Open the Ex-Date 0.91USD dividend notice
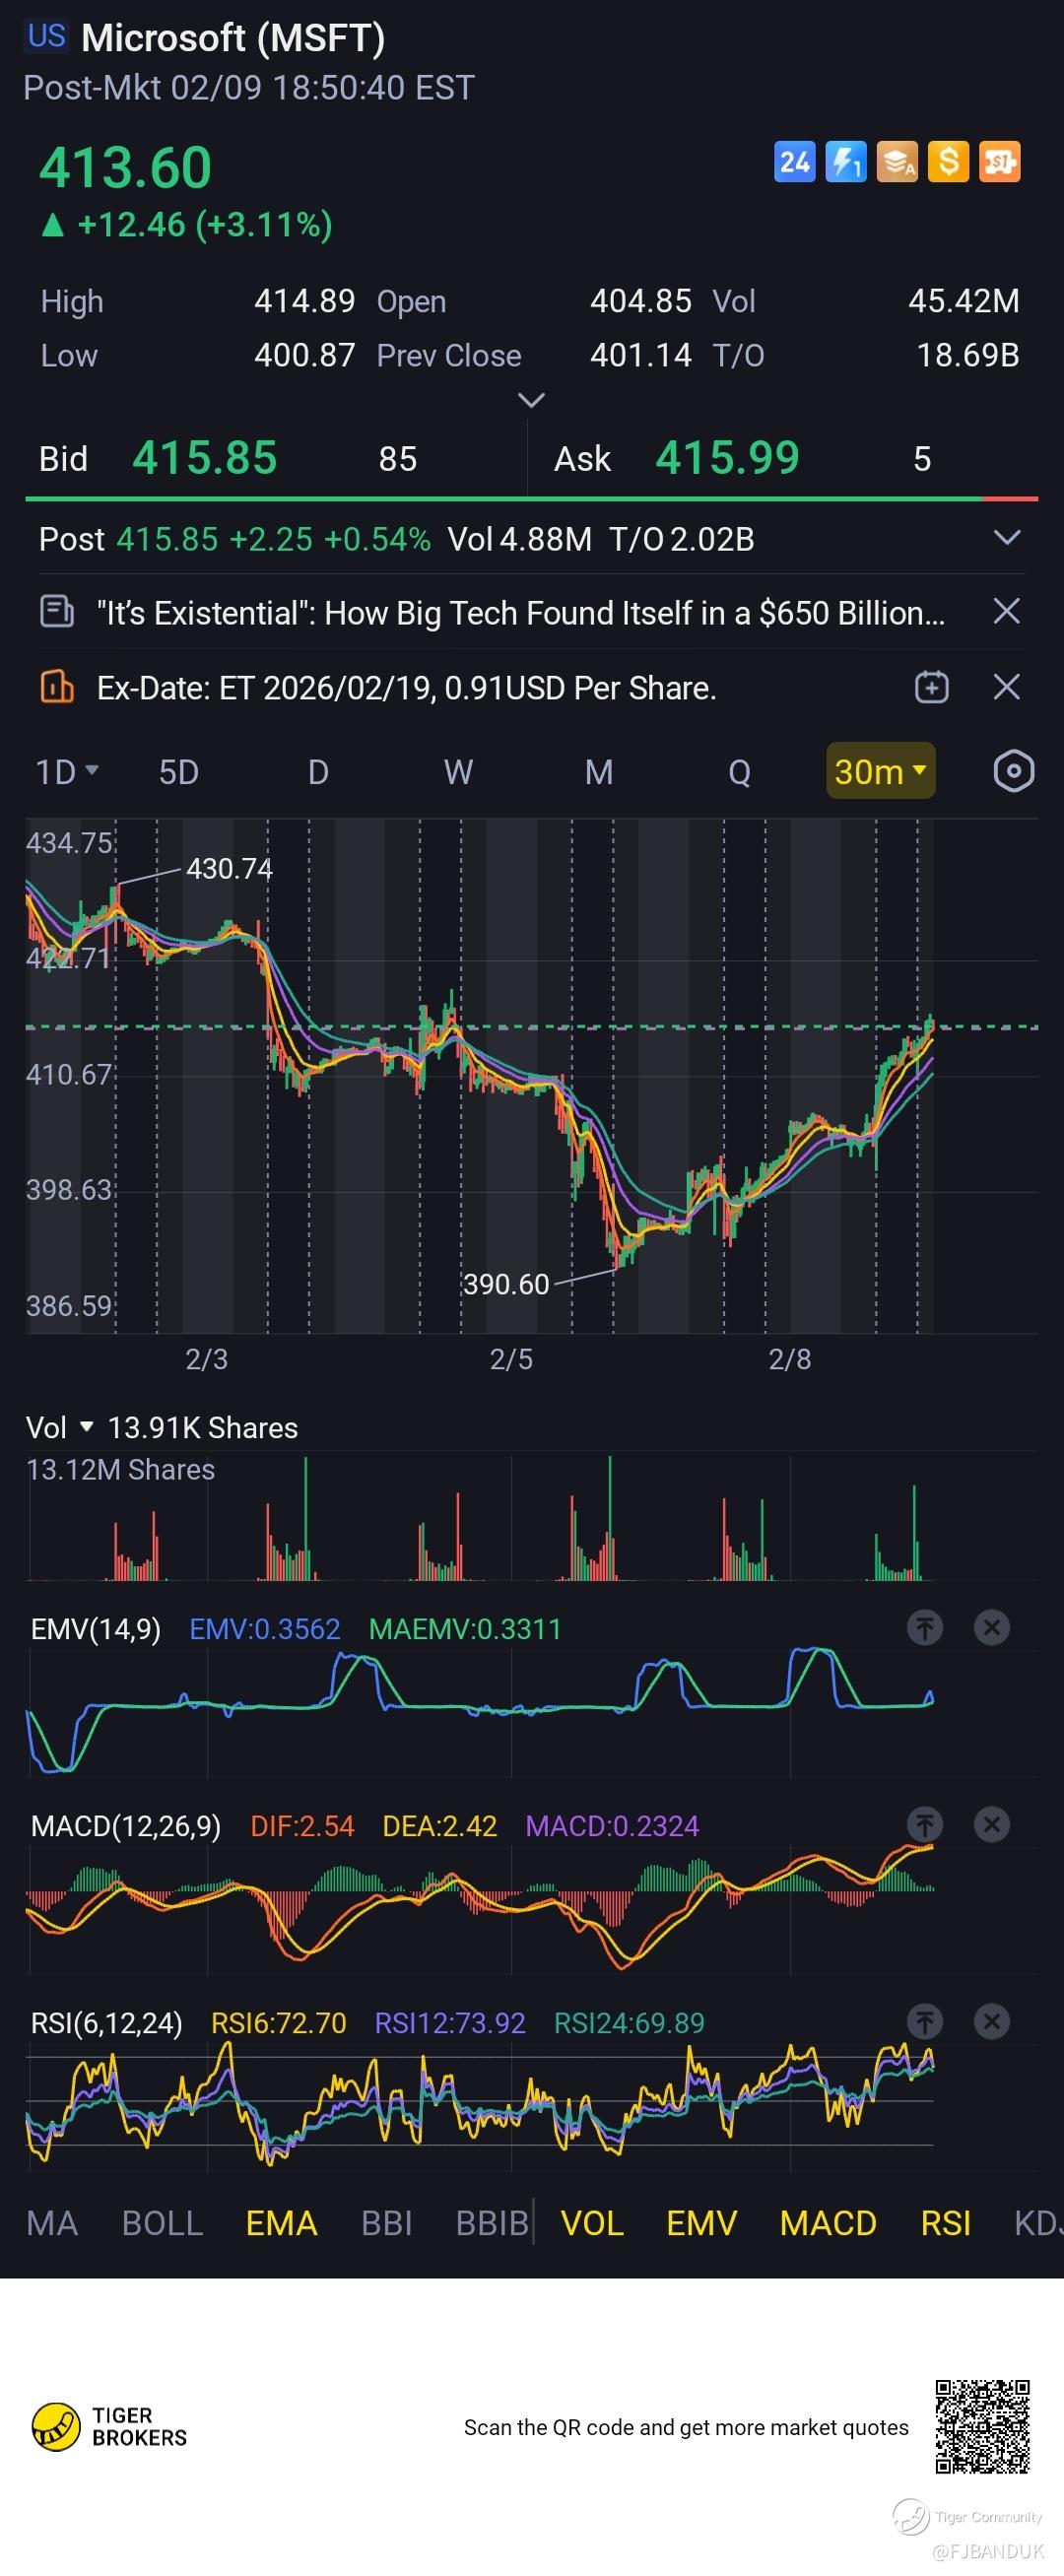 406,688
